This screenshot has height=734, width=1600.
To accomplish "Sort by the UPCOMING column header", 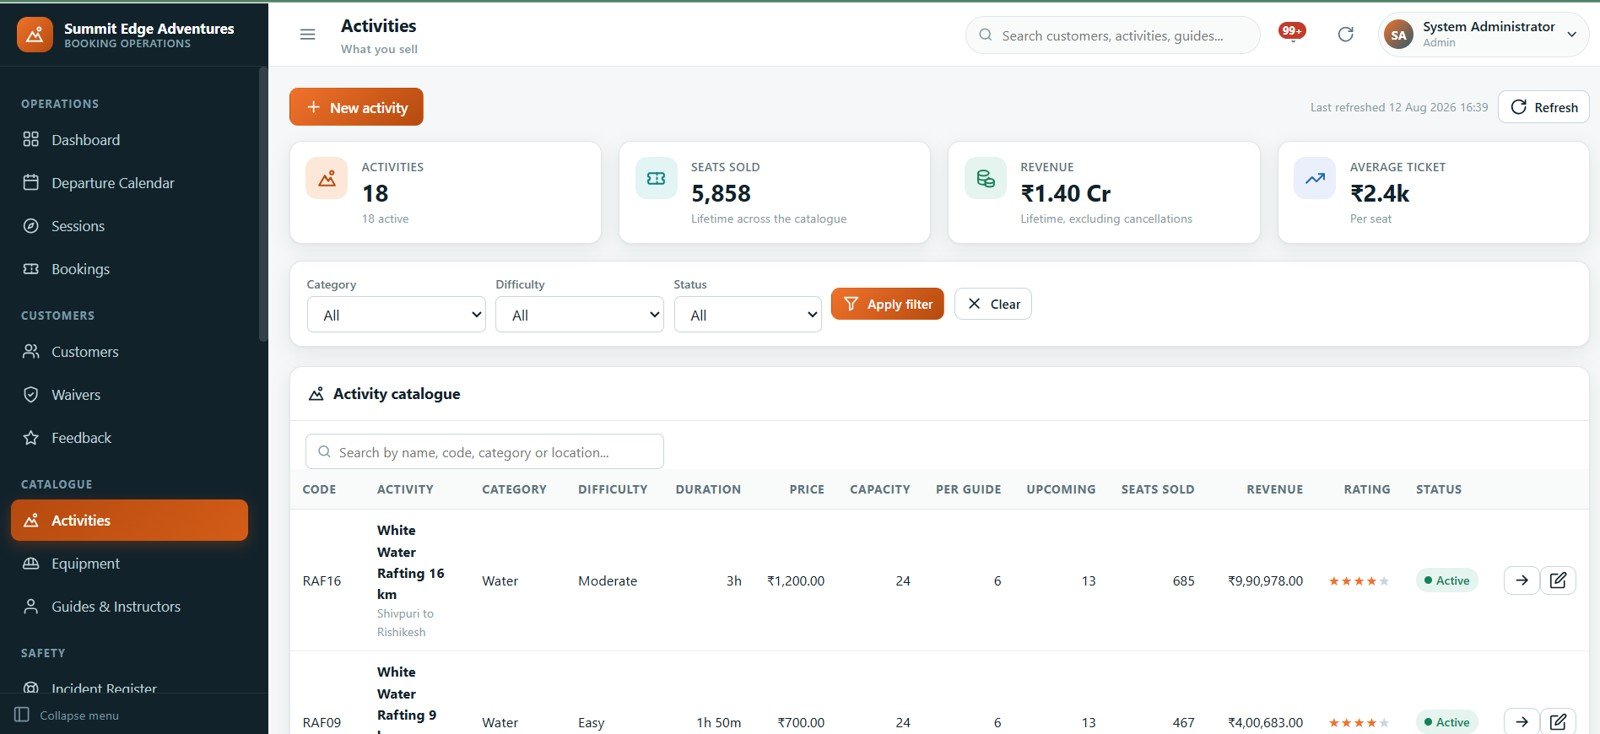I will (x=1061, y=489).
